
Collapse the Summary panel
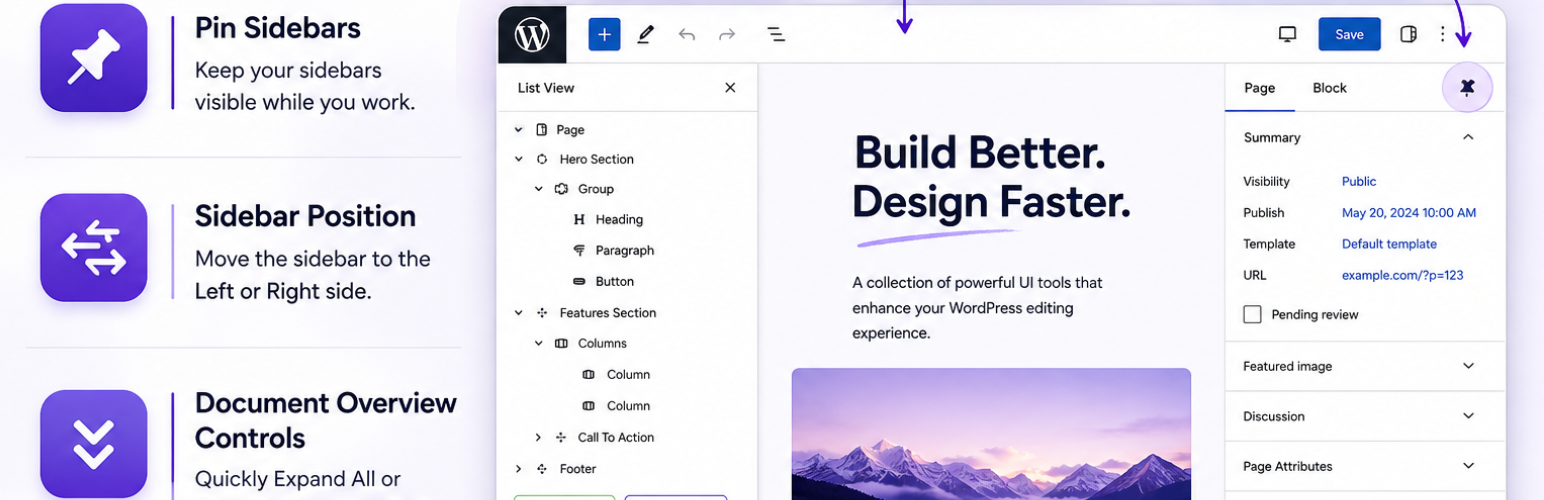tap(1468, 138)
